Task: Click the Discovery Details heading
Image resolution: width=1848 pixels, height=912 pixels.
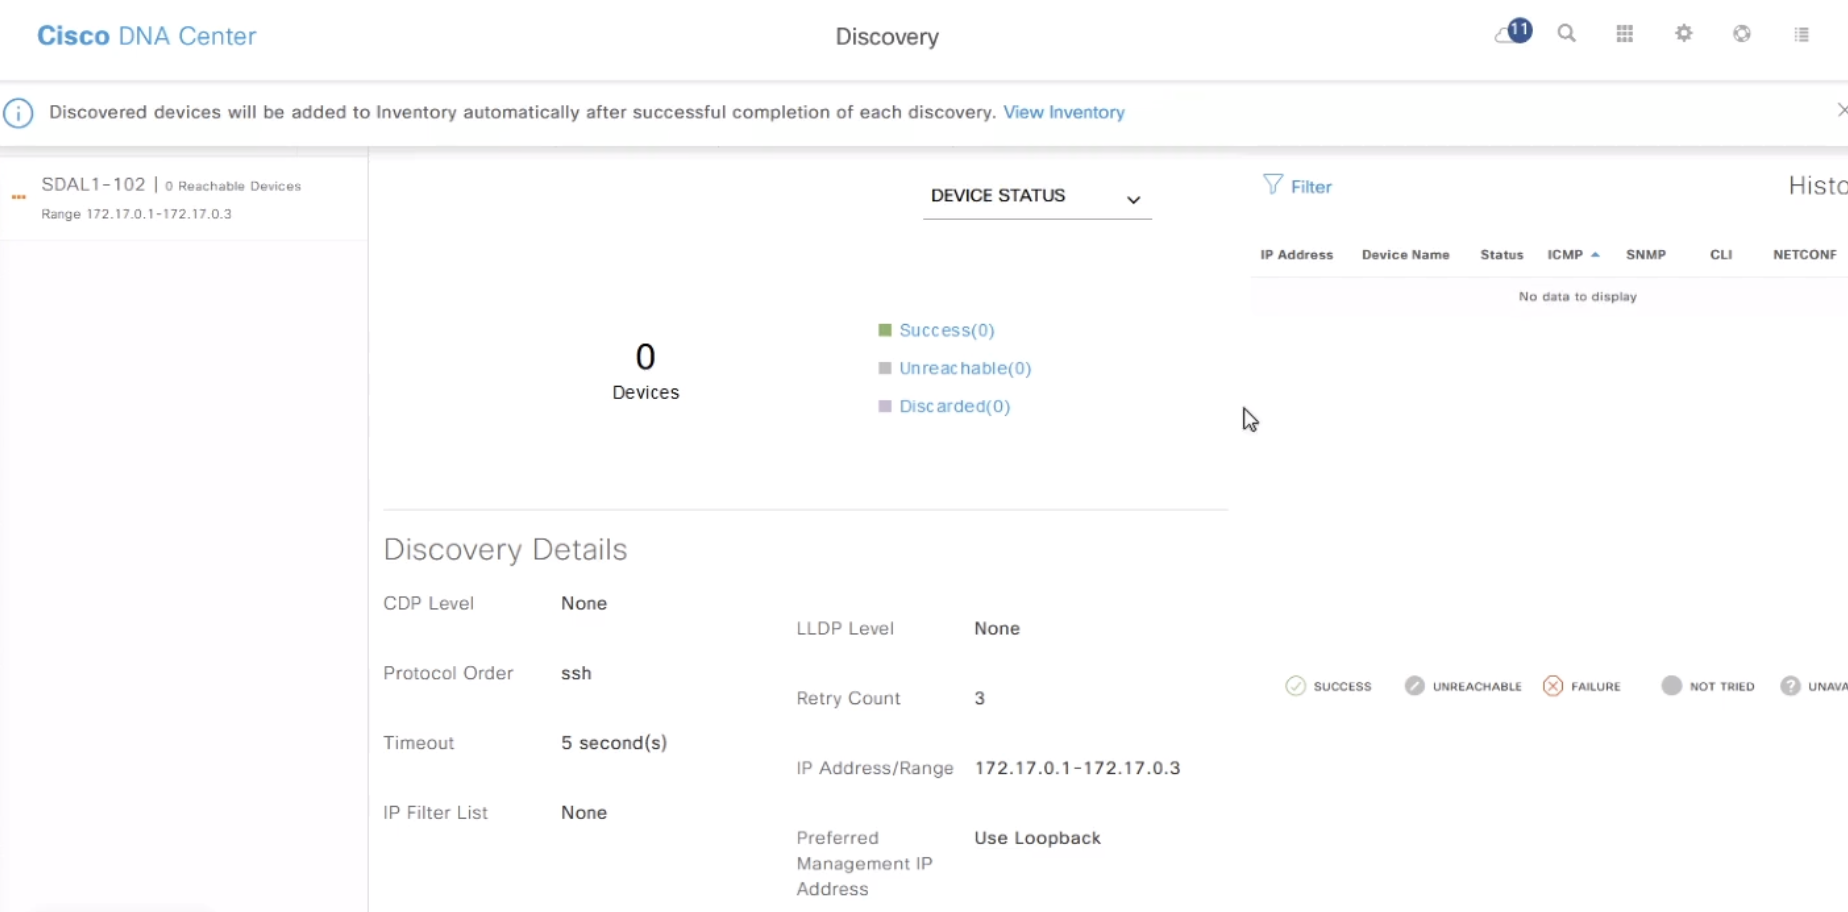Action: click(505, 549)
